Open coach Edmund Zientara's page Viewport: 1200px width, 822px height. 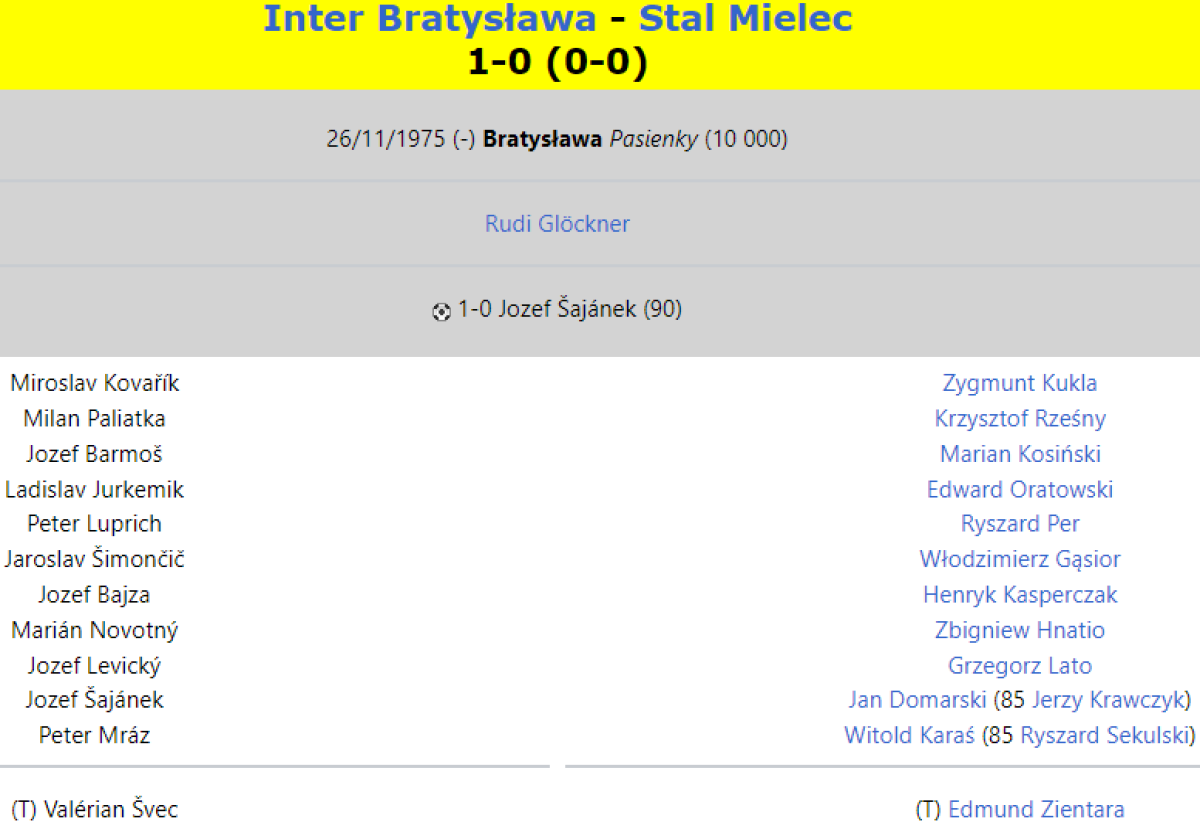click(x=1035, y=809)
